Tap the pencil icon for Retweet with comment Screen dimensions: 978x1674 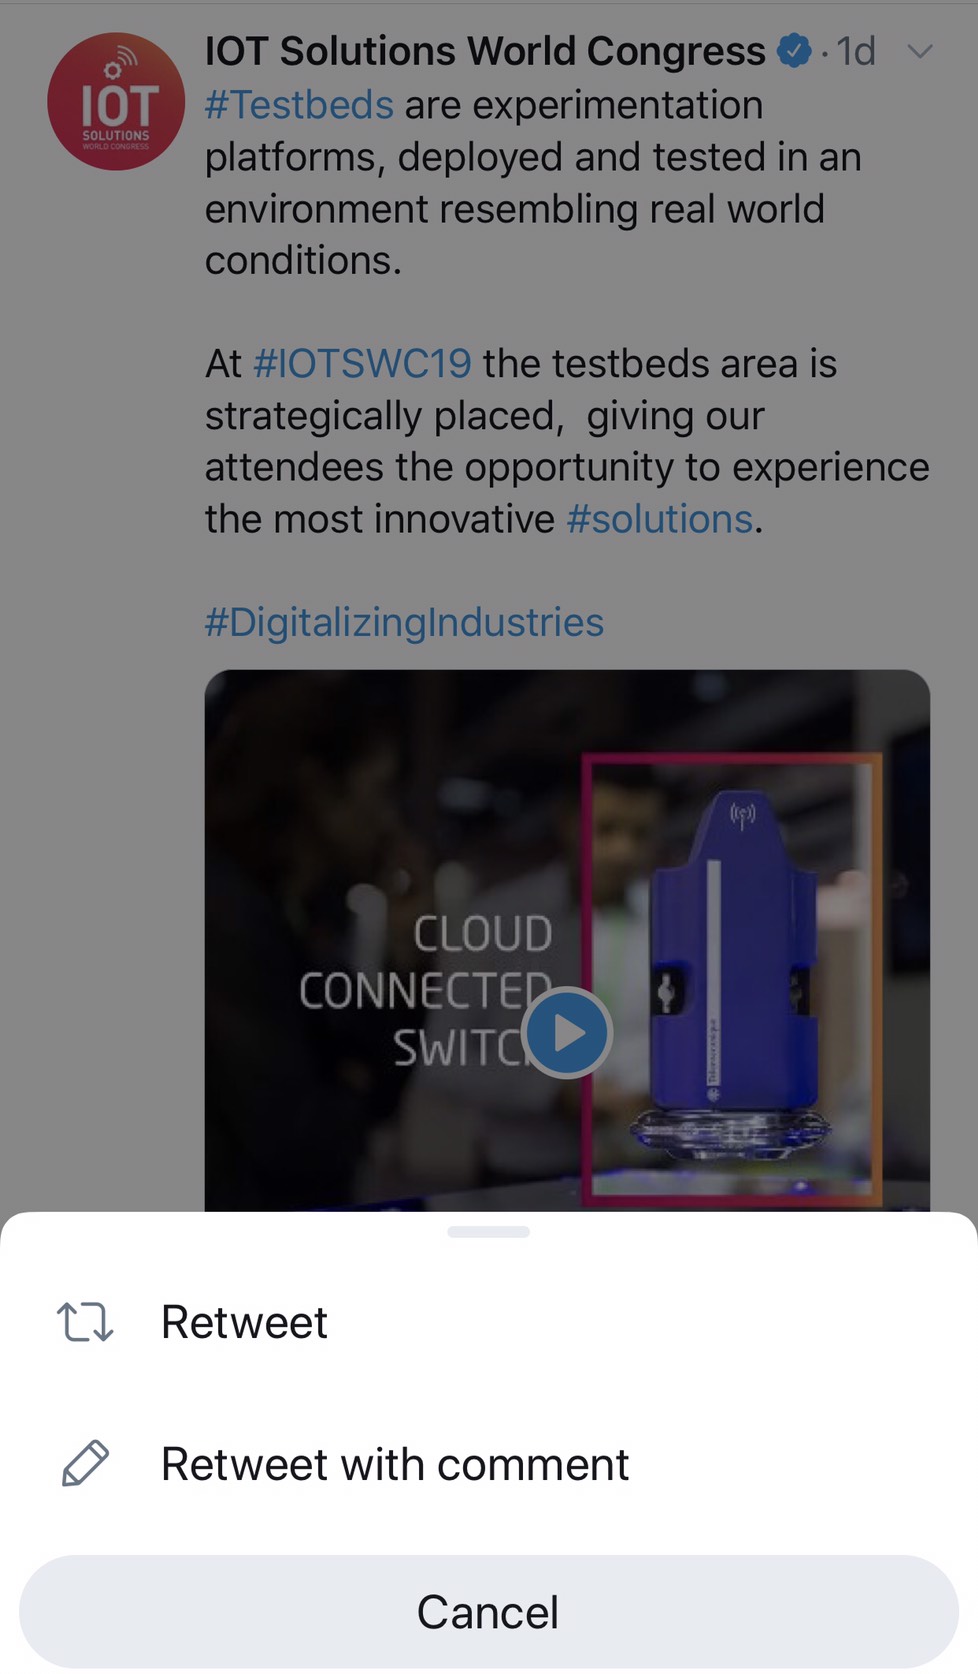[85, 1463]
